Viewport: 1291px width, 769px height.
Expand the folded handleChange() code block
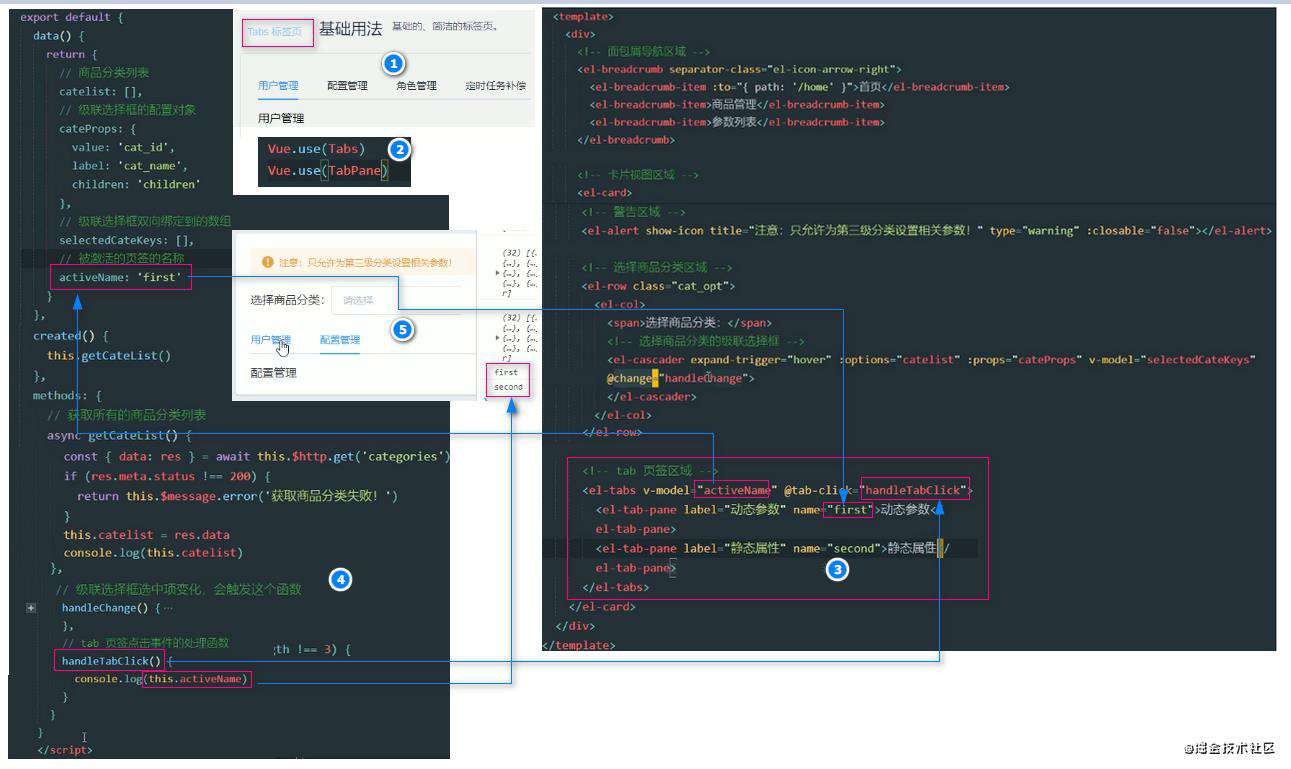tap(31, 608)
